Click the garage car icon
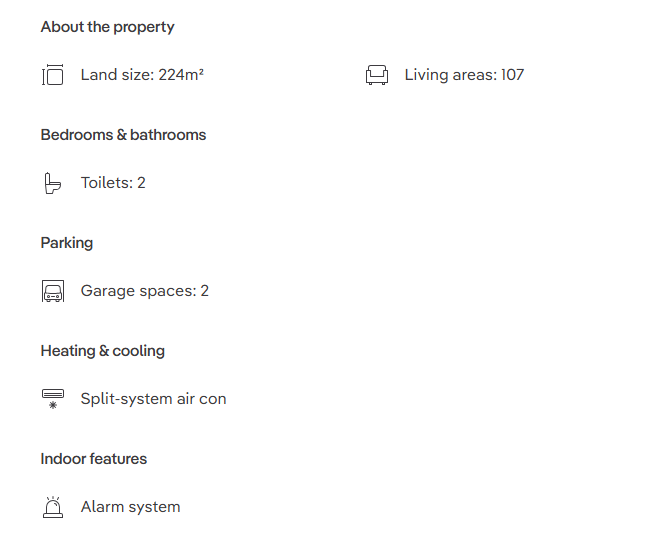648x541 pixels. [53, 291]
